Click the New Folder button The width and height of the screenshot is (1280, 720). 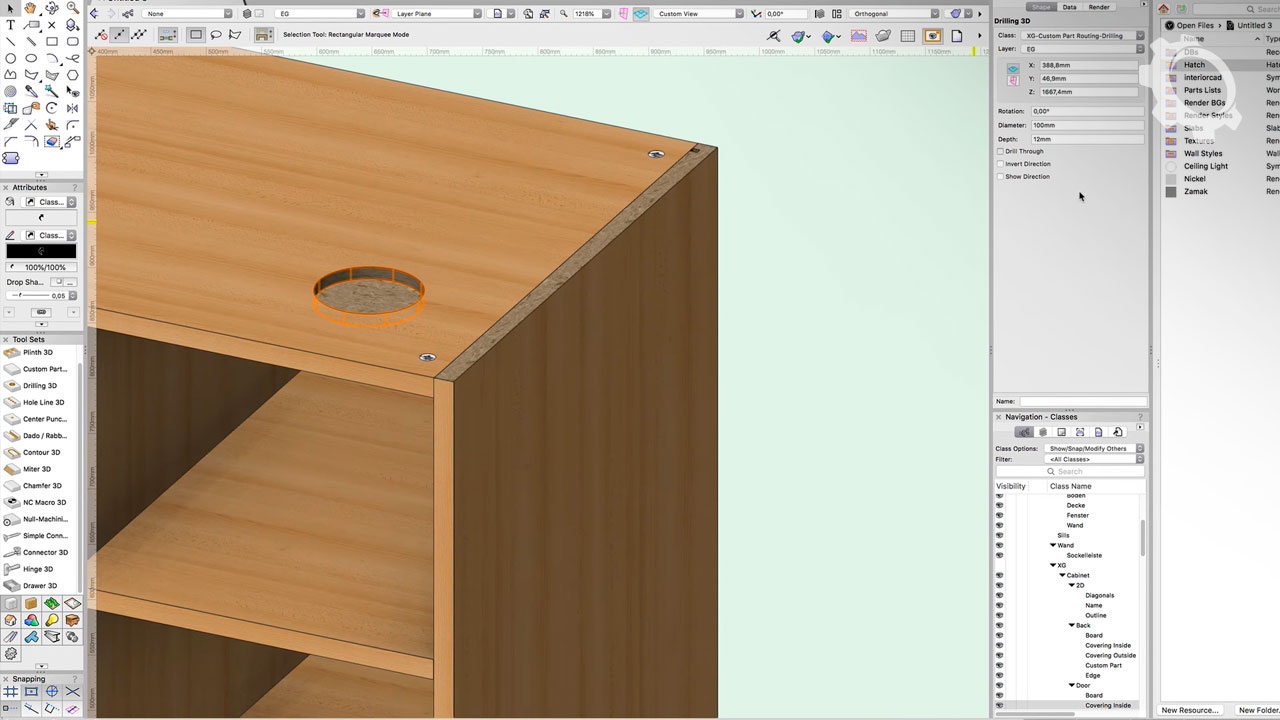point(1258,710)
